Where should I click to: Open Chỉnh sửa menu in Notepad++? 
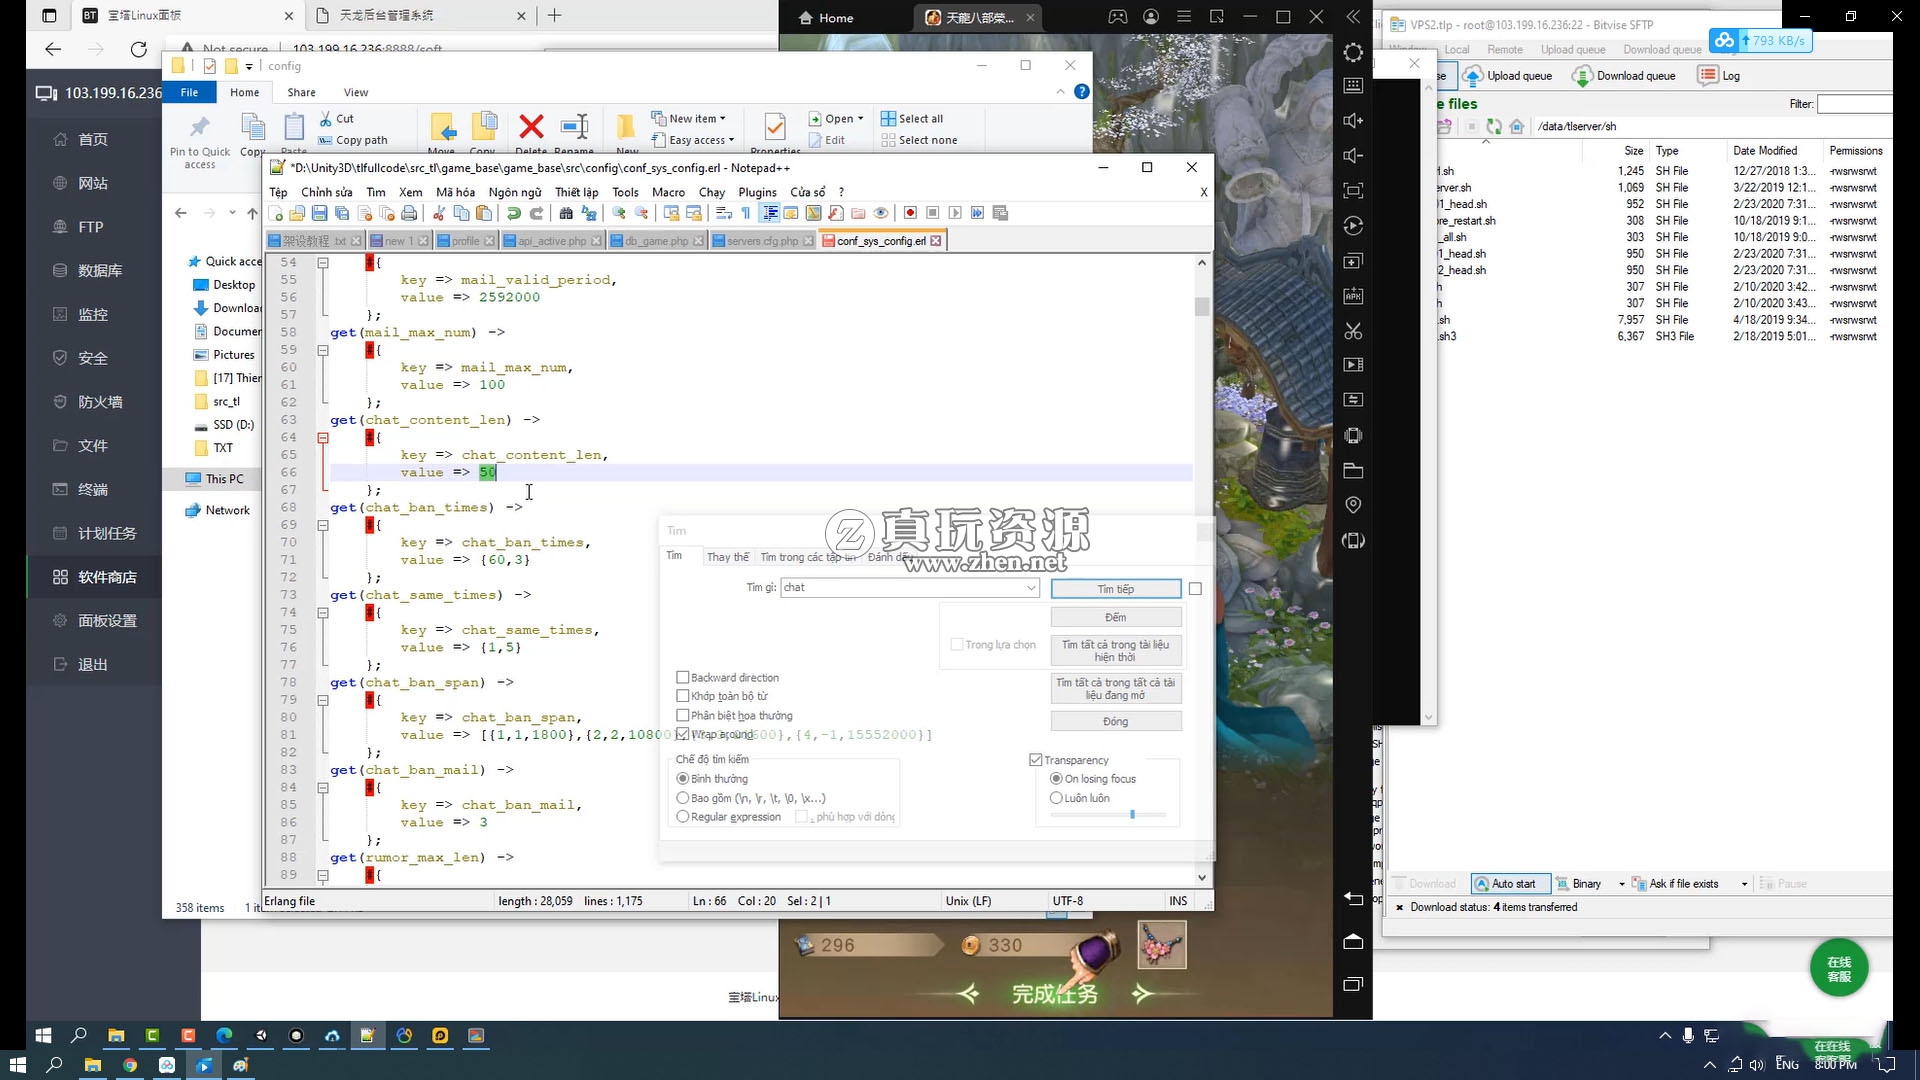click(x=327, y=192)
